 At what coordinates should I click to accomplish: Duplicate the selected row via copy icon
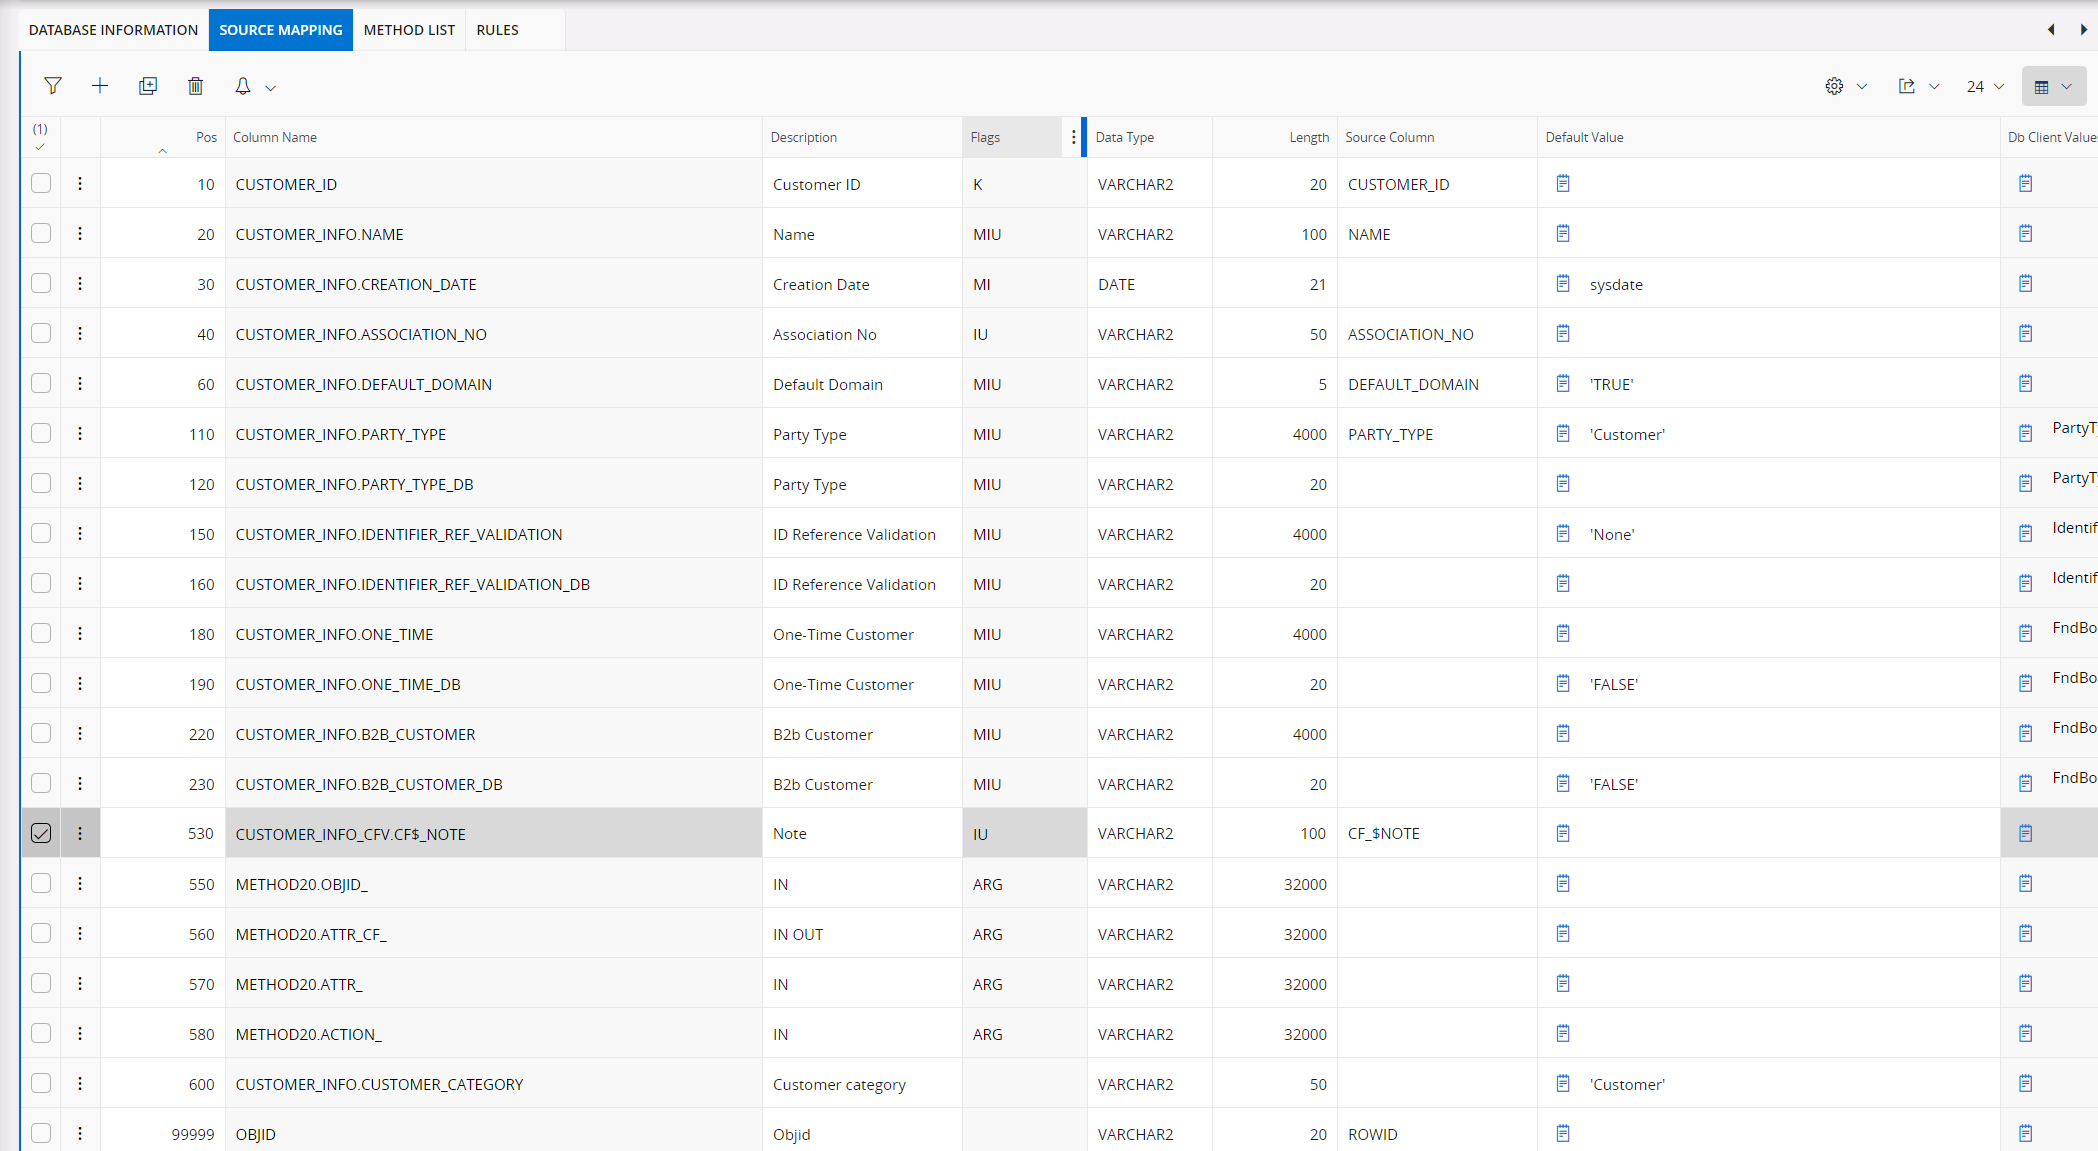(147, 86)
